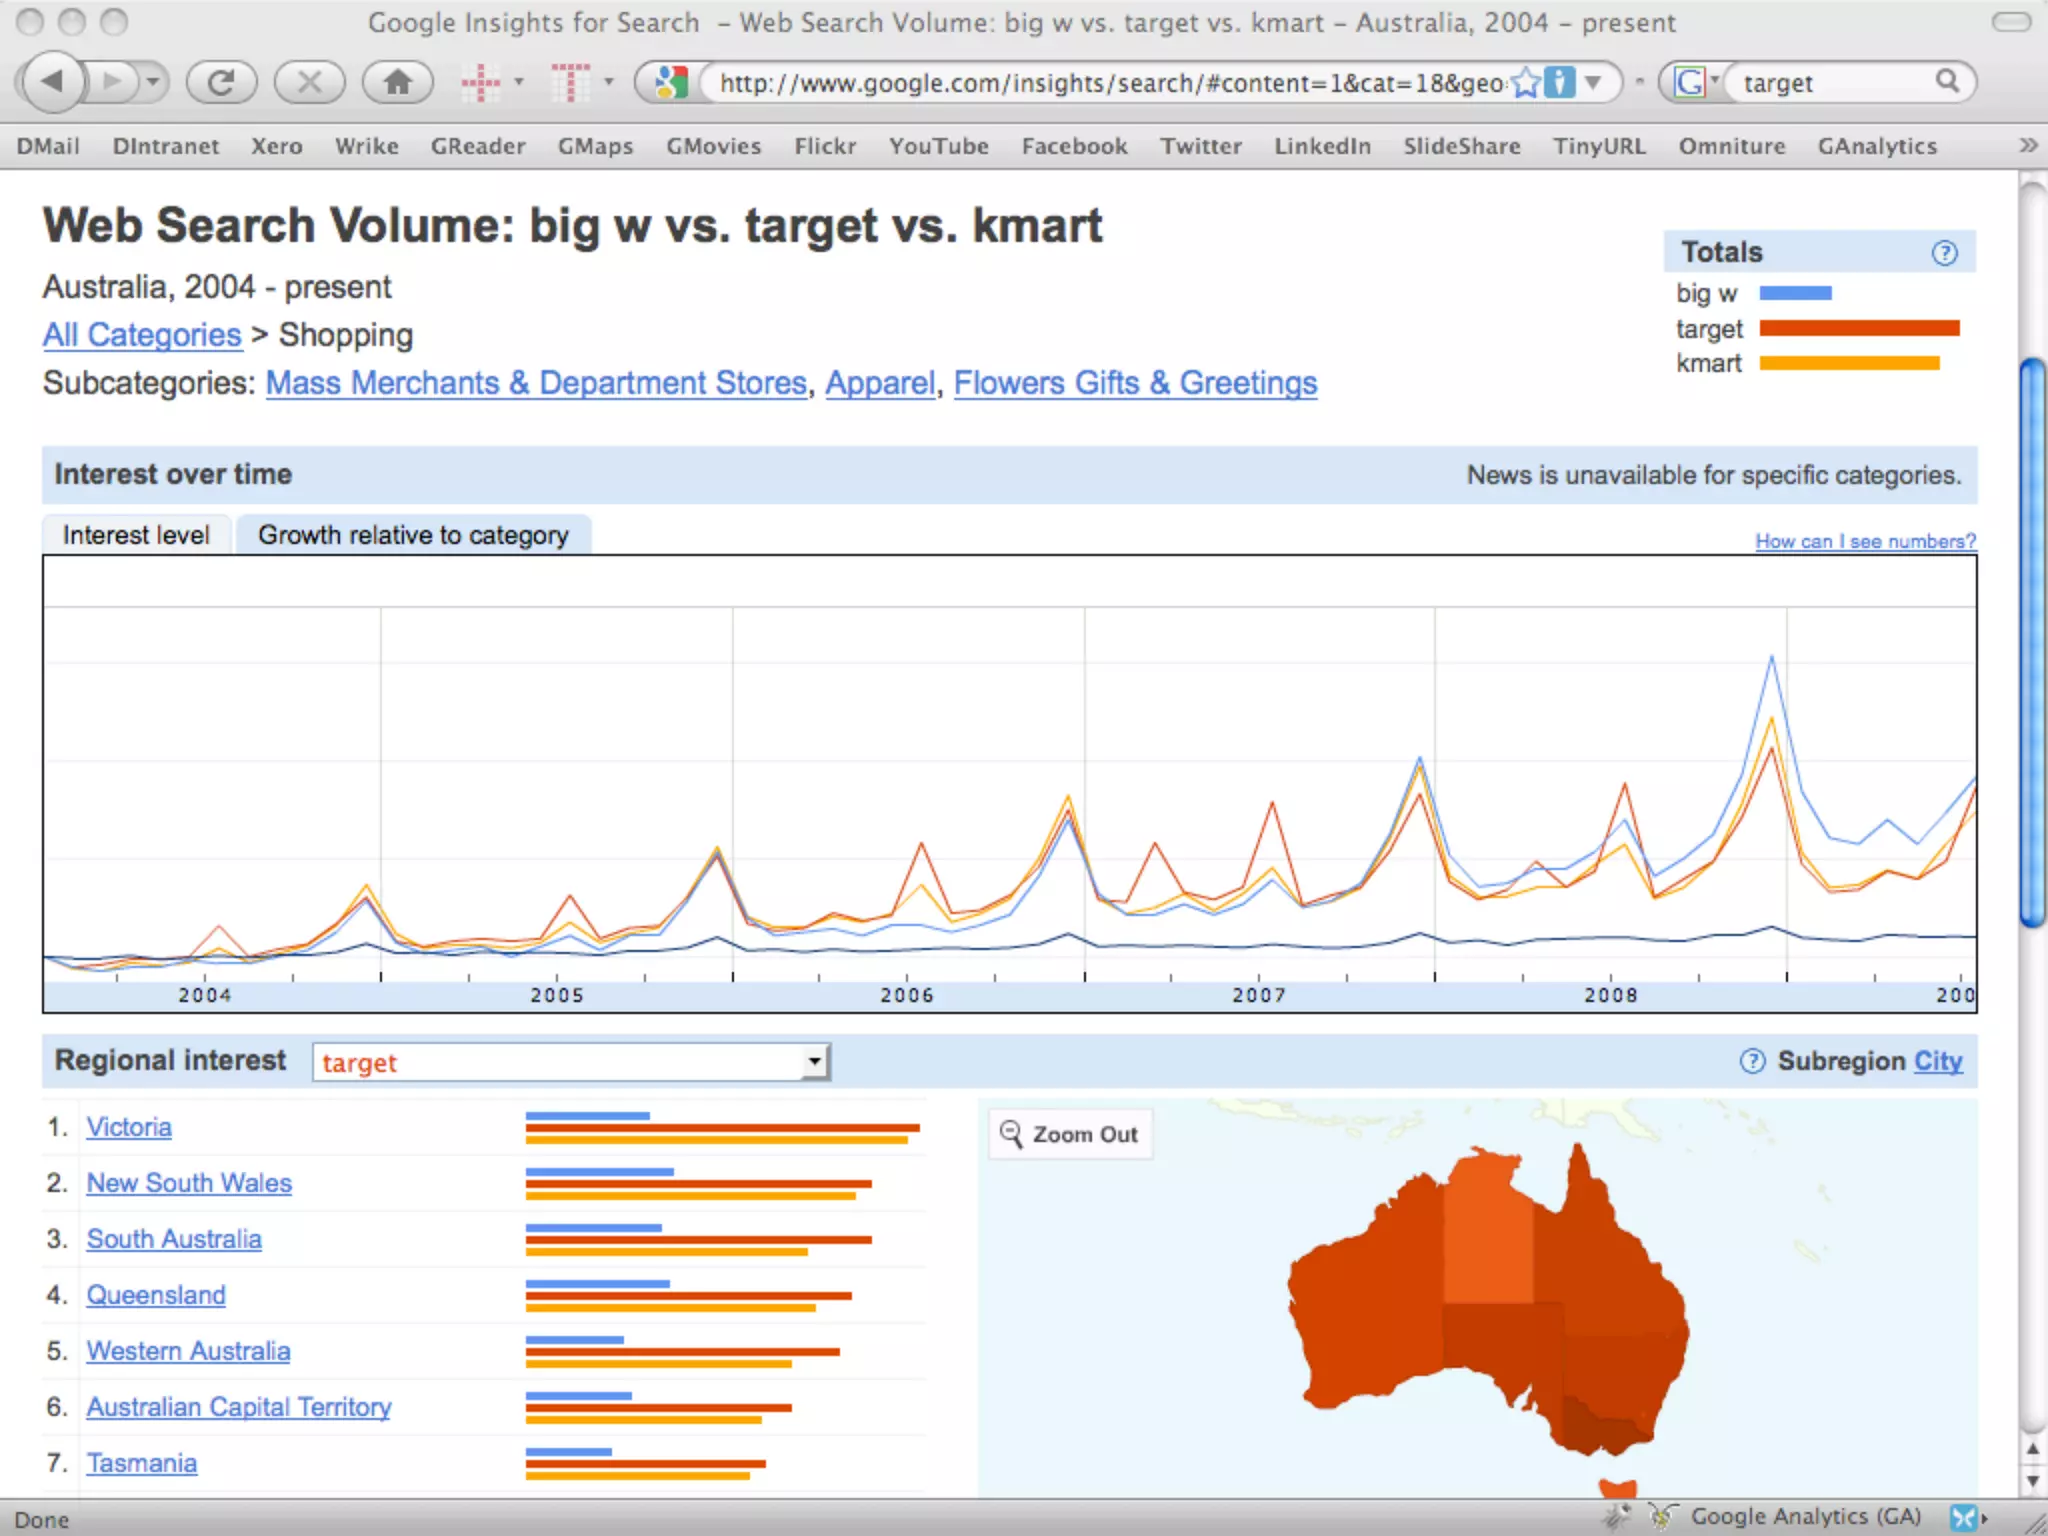Click the Totals help question mark icon
The width and height of the screenshot is (2048, 1536).
tap(1943, 253)
